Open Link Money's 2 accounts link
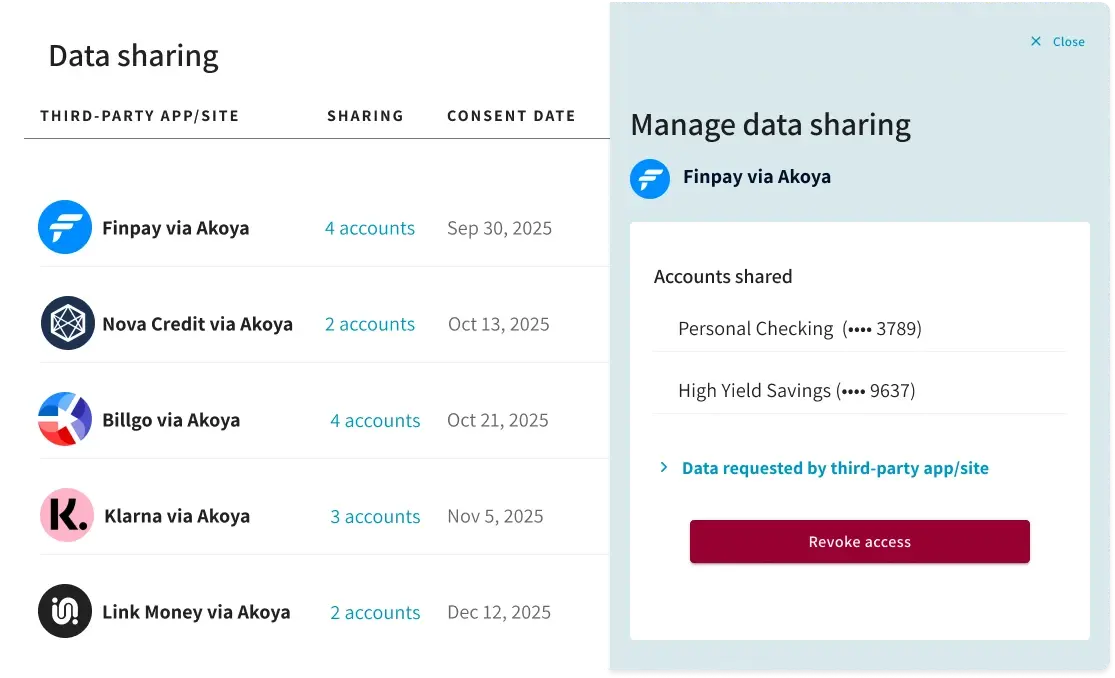This screenshot has height=678, width=1115. 375,613
